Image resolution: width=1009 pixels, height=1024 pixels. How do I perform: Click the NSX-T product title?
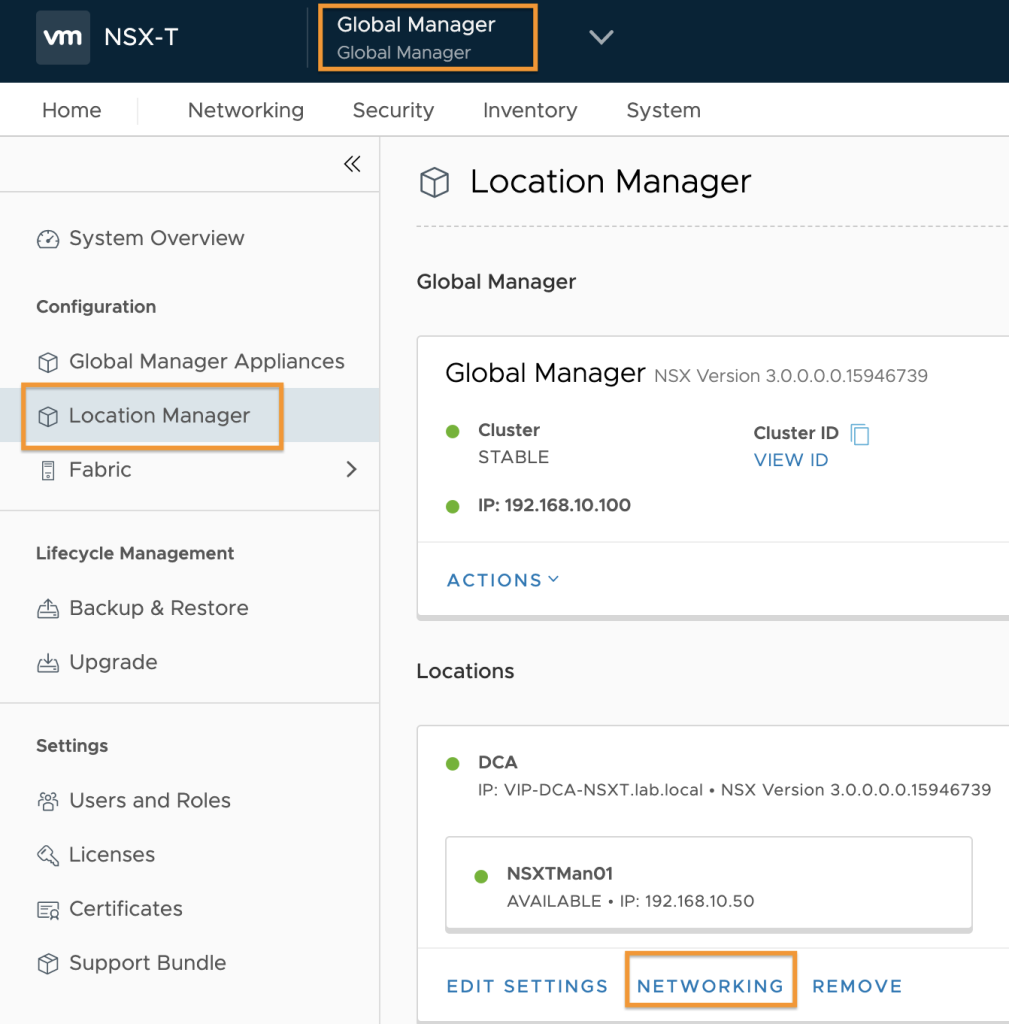point(141,37)
